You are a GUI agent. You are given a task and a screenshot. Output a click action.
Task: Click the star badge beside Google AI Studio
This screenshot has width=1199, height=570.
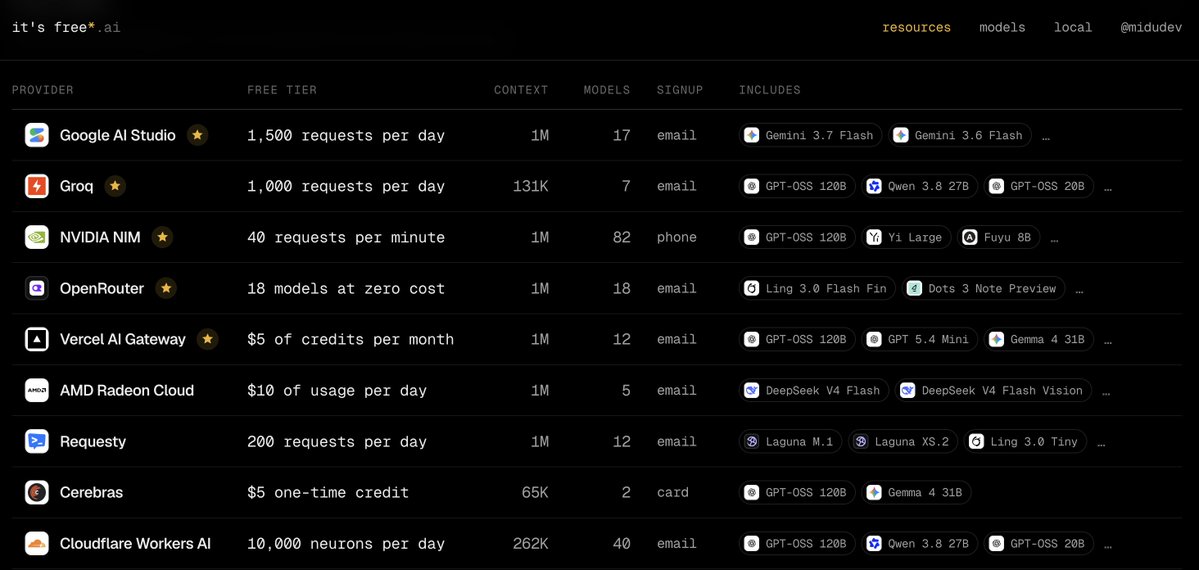197,135
